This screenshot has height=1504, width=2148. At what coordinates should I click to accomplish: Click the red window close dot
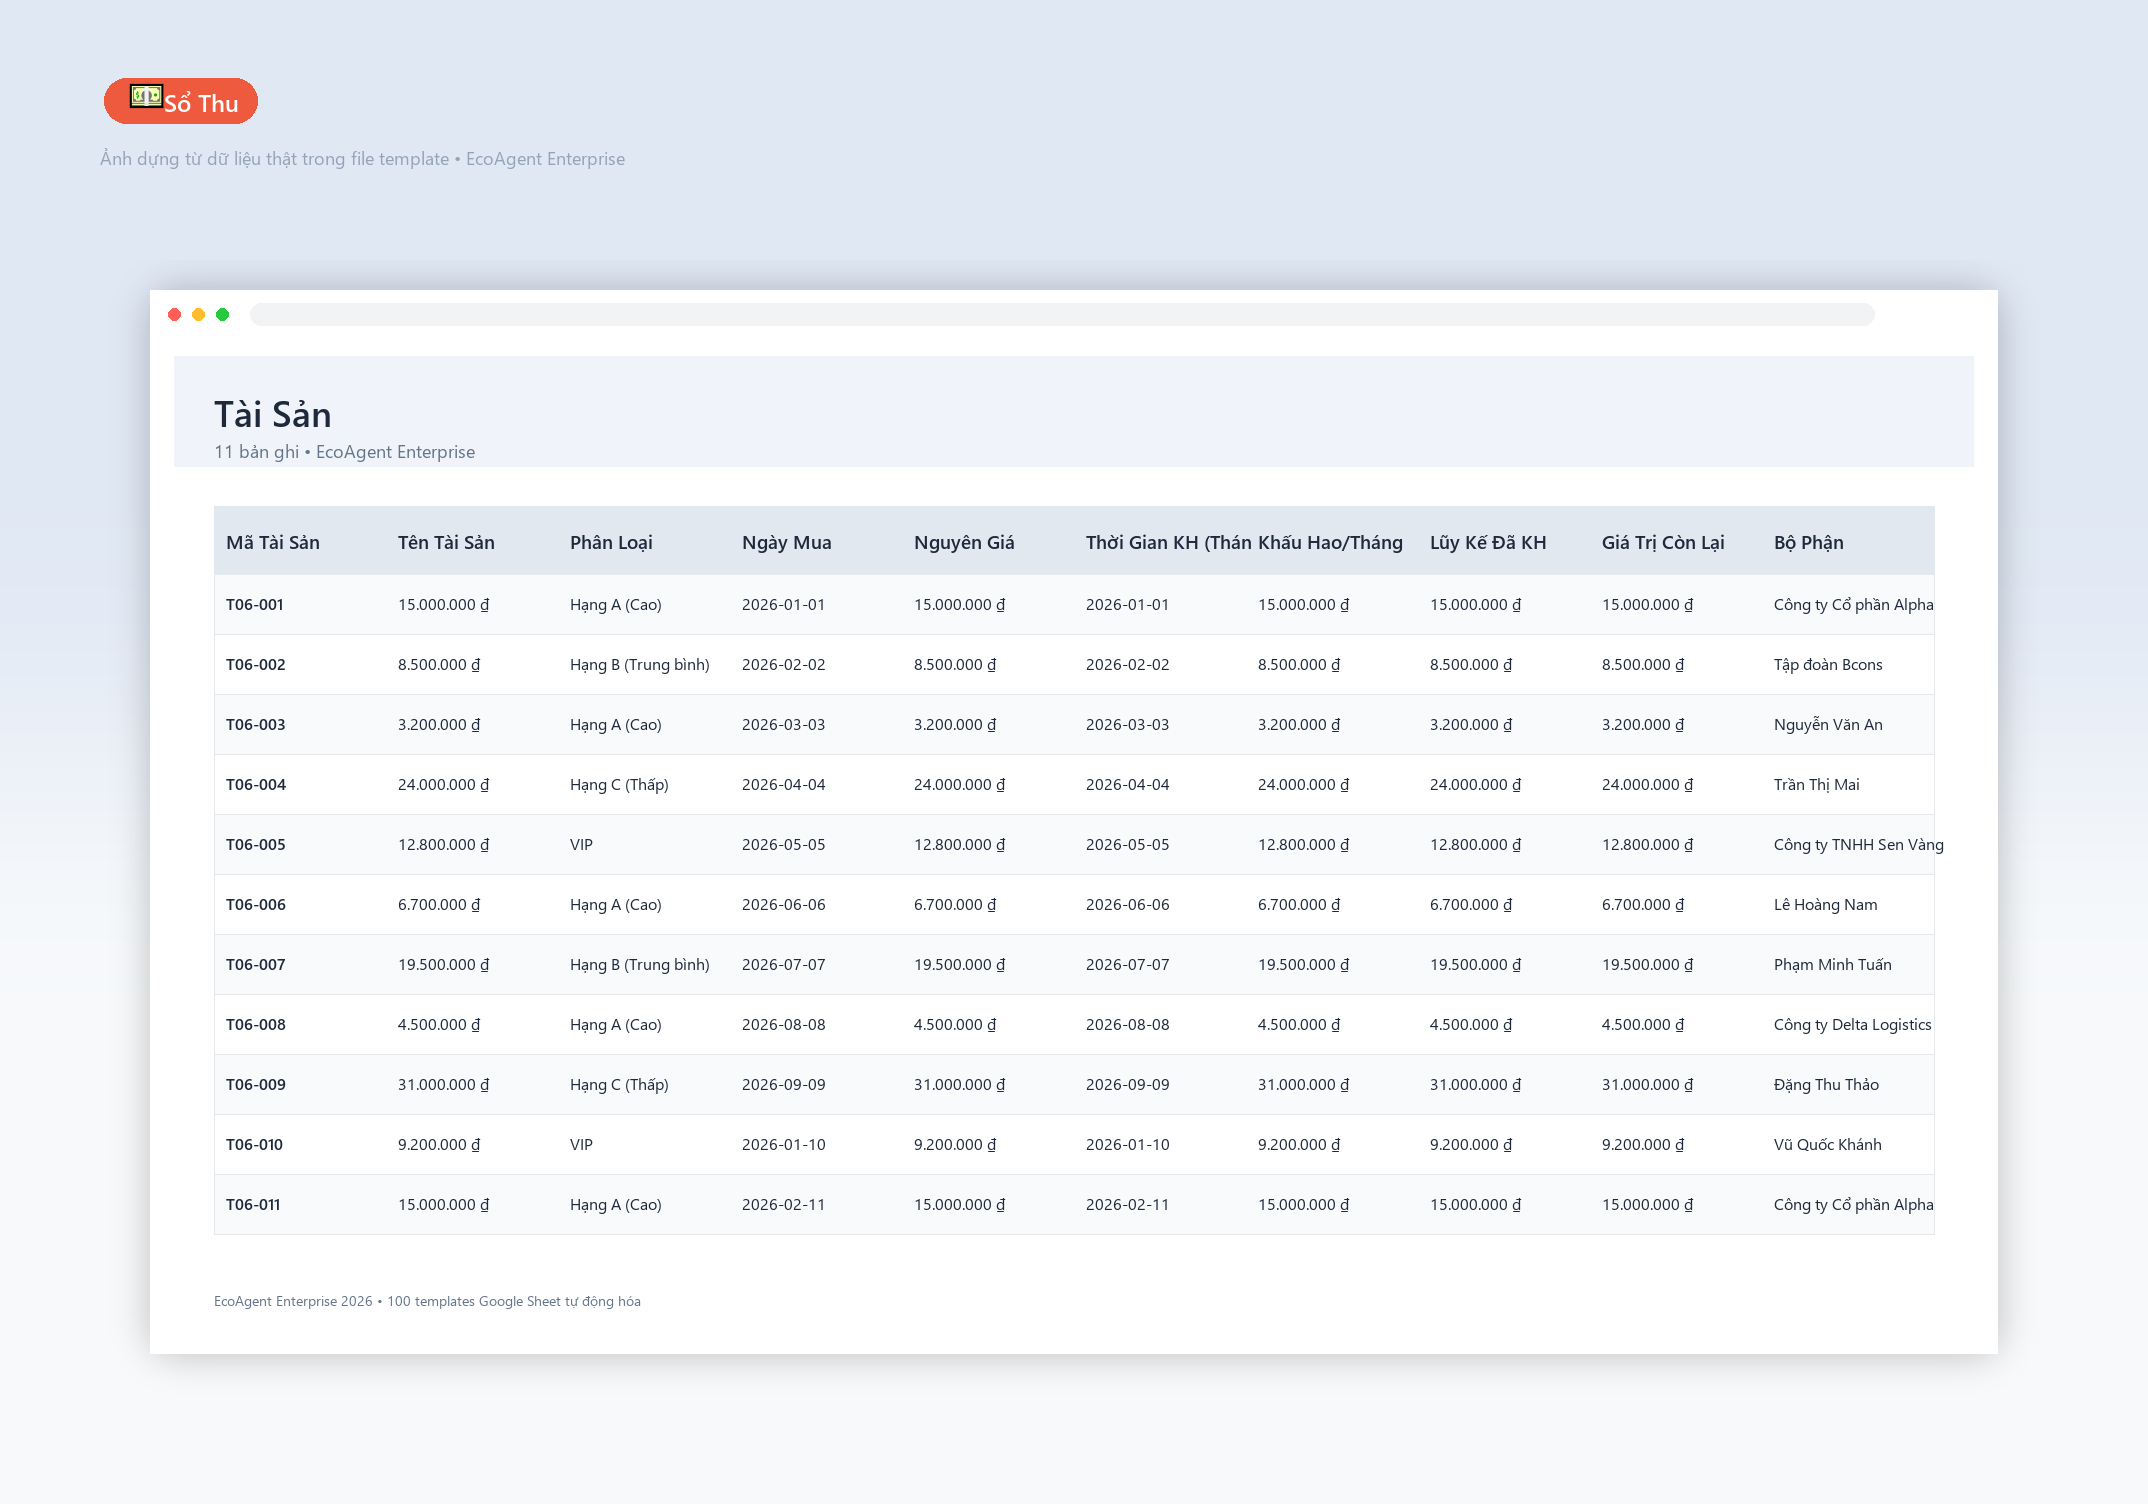(x=175, y=315)
